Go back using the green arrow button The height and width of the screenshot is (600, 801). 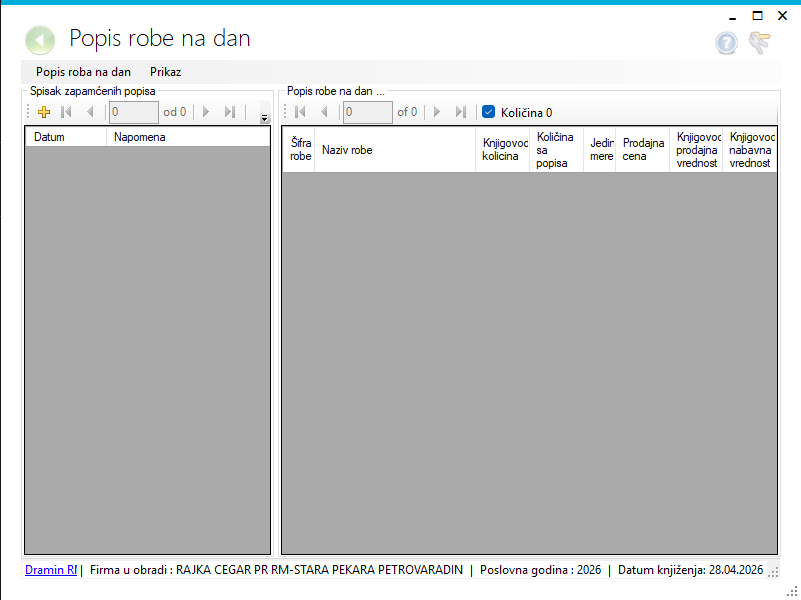click(40, 40)
